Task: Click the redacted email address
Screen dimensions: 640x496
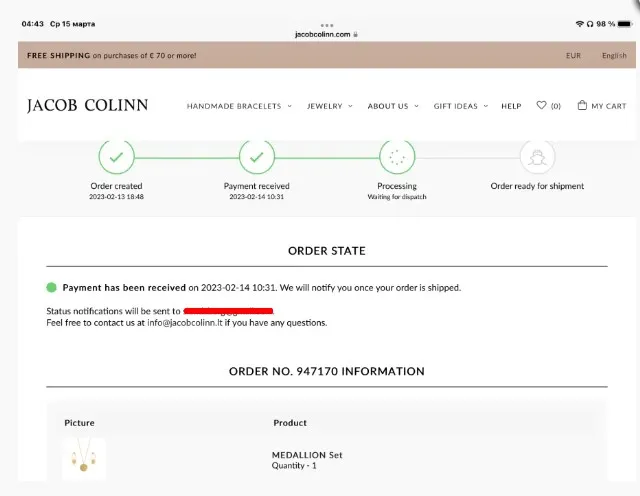Action: (x=228, y=311)
